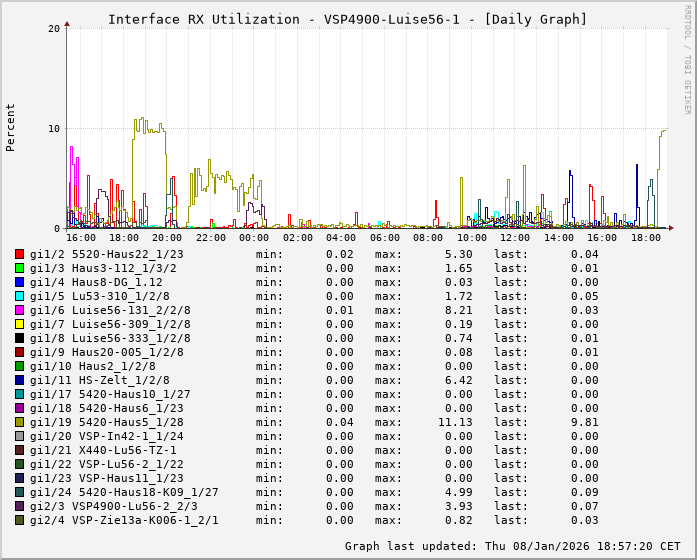Click the 06:00 time label on x-axis
The image size is (697, 560).
385,238
